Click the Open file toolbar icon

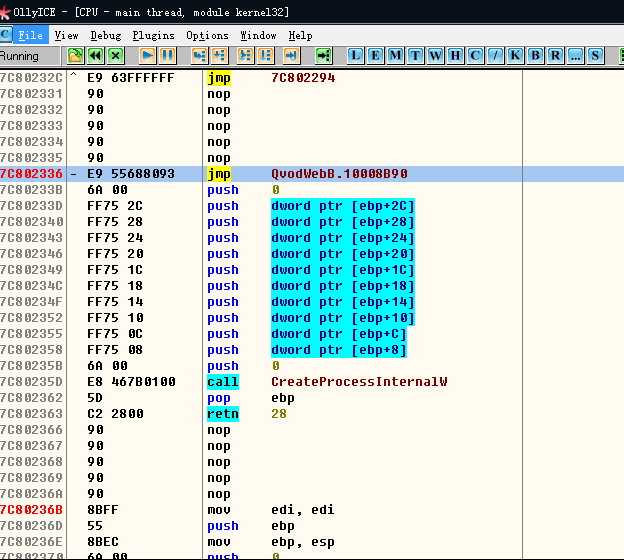75,55
